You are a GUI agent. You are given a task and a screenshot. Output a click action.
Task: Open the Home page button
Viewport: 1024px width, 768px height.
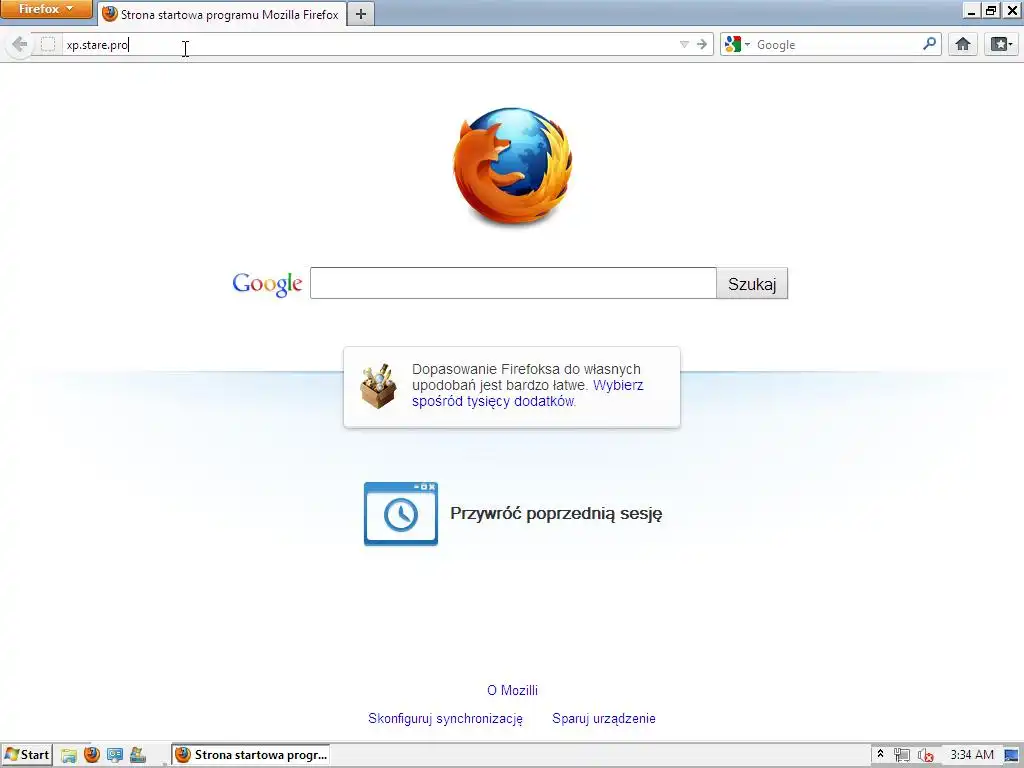963,44
